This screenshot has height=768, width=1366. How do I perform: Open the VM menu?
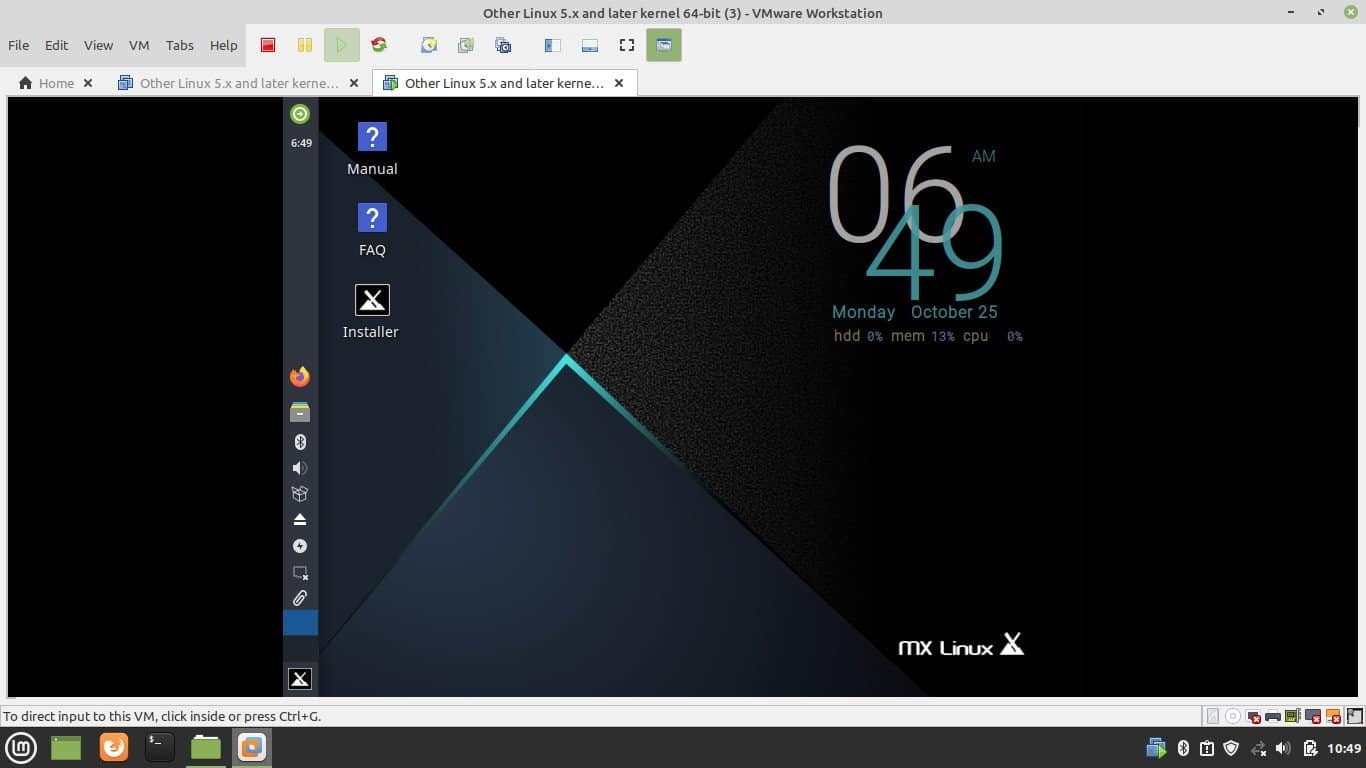tap(139, 45)
